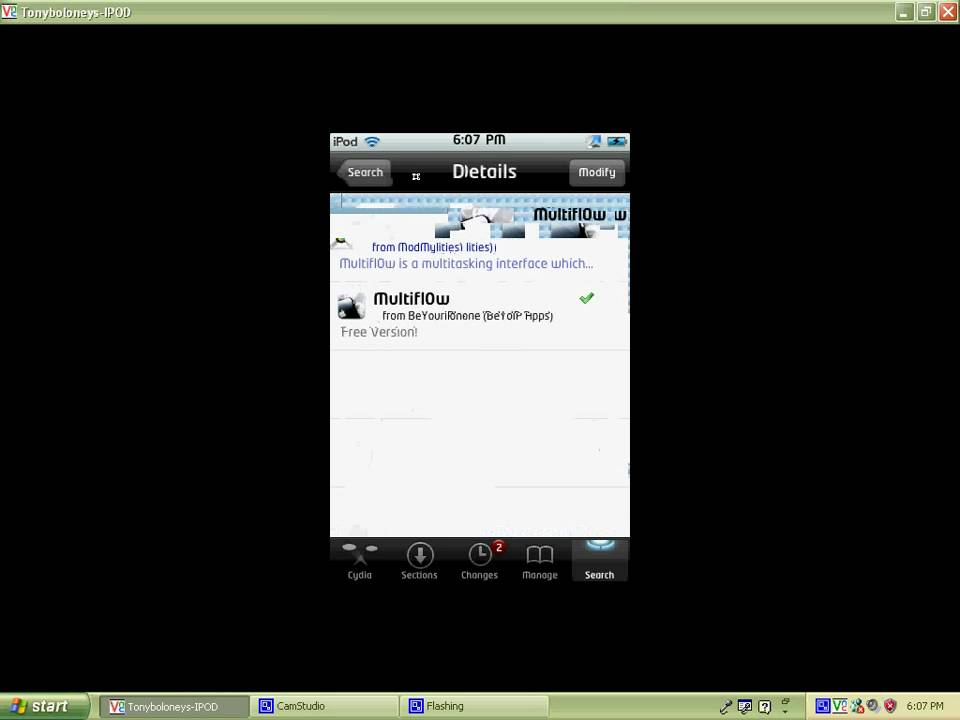Image resolution: width=960 pixels, height=720 pixels.
Task: Click the Free Version! text
Action: tap(379, 332)
